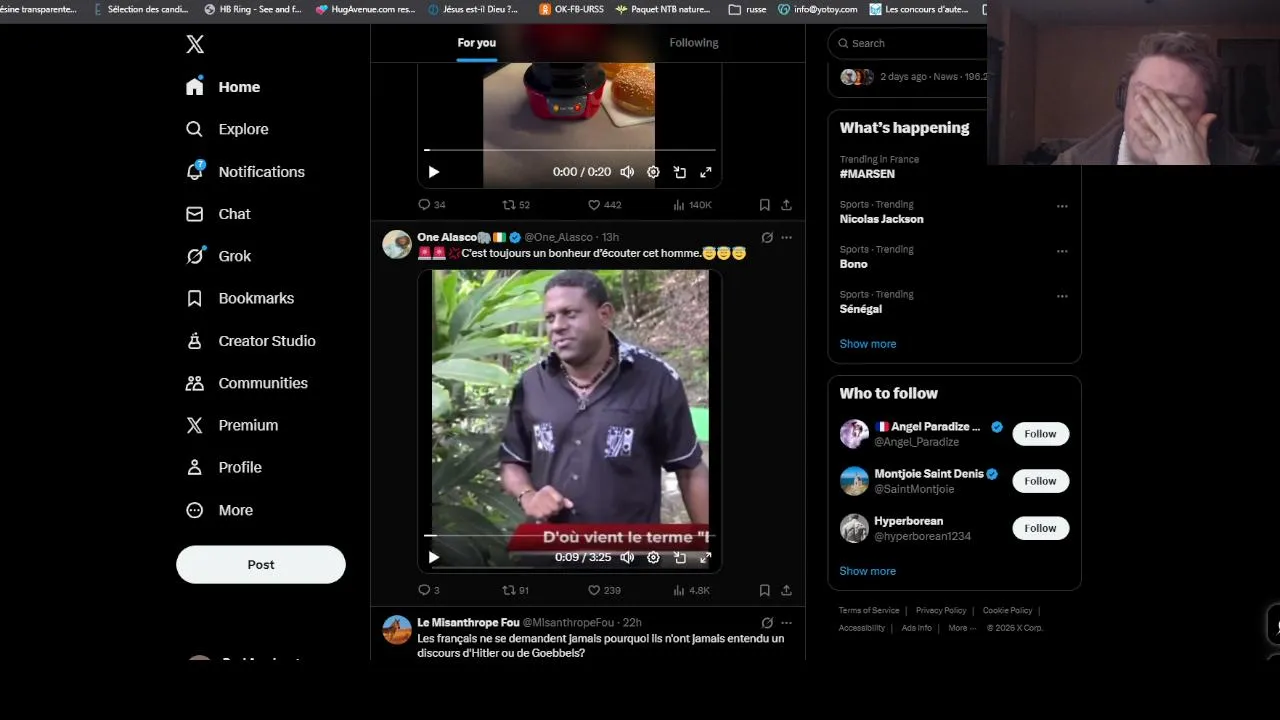The width and height of the screenshot is (1280, 720).
Task: Follow Hyperborean
Action: coord(1040,528)
